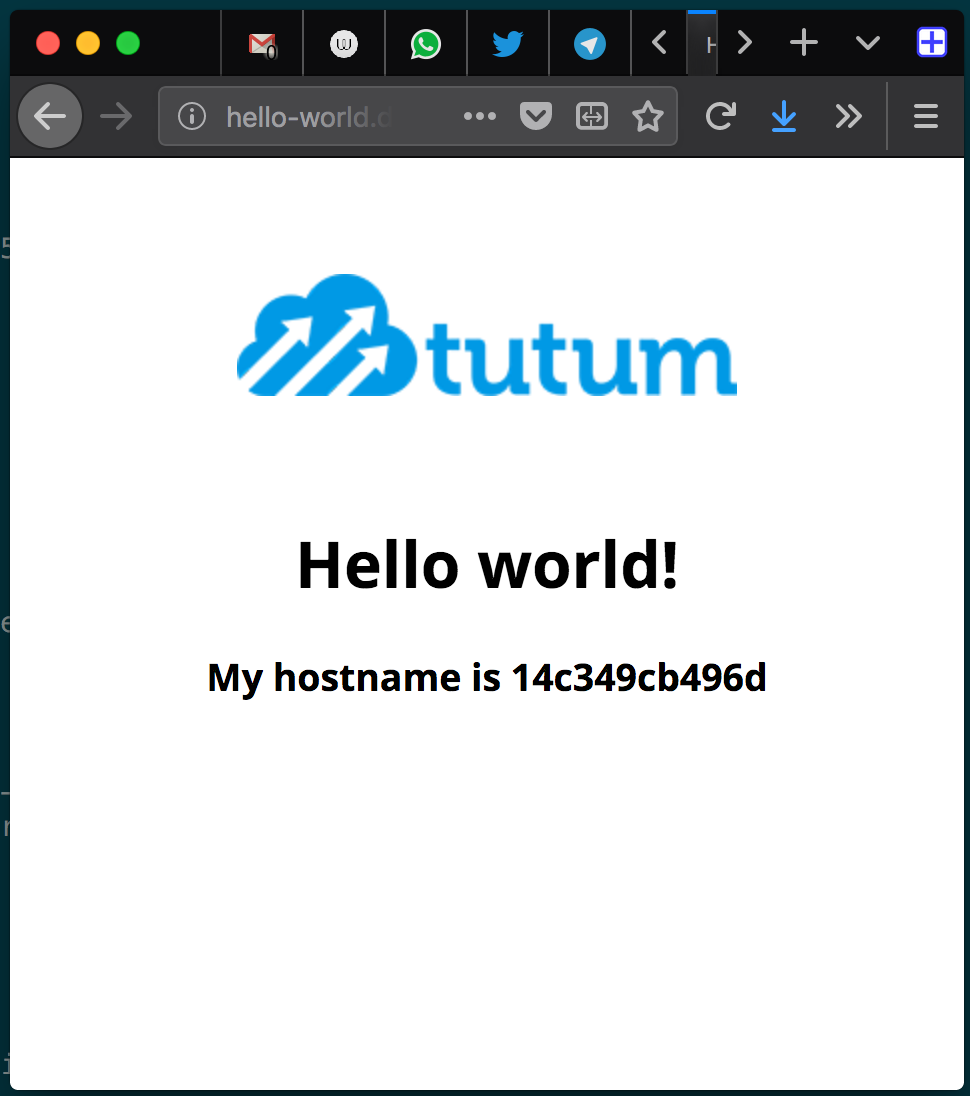Go back to the previous page
The width and height of the screenshot is (970, 1096).
point(50,116)
